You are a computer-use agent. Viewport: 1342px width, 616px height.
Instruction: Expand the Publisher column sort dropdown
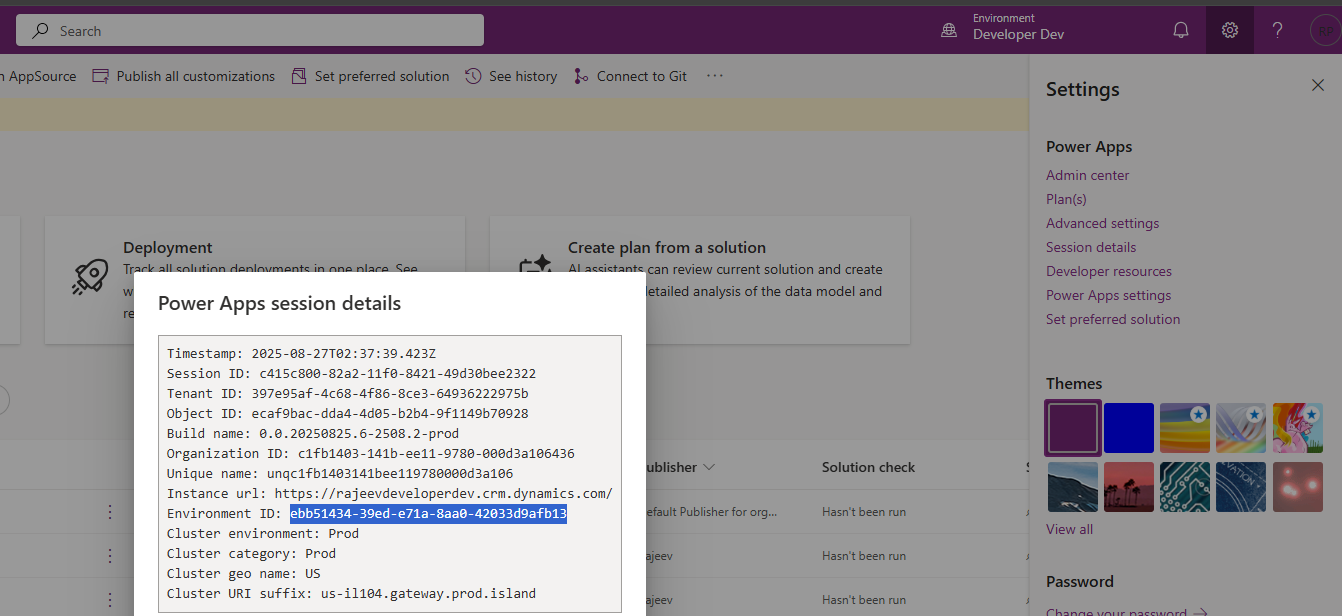710,467
